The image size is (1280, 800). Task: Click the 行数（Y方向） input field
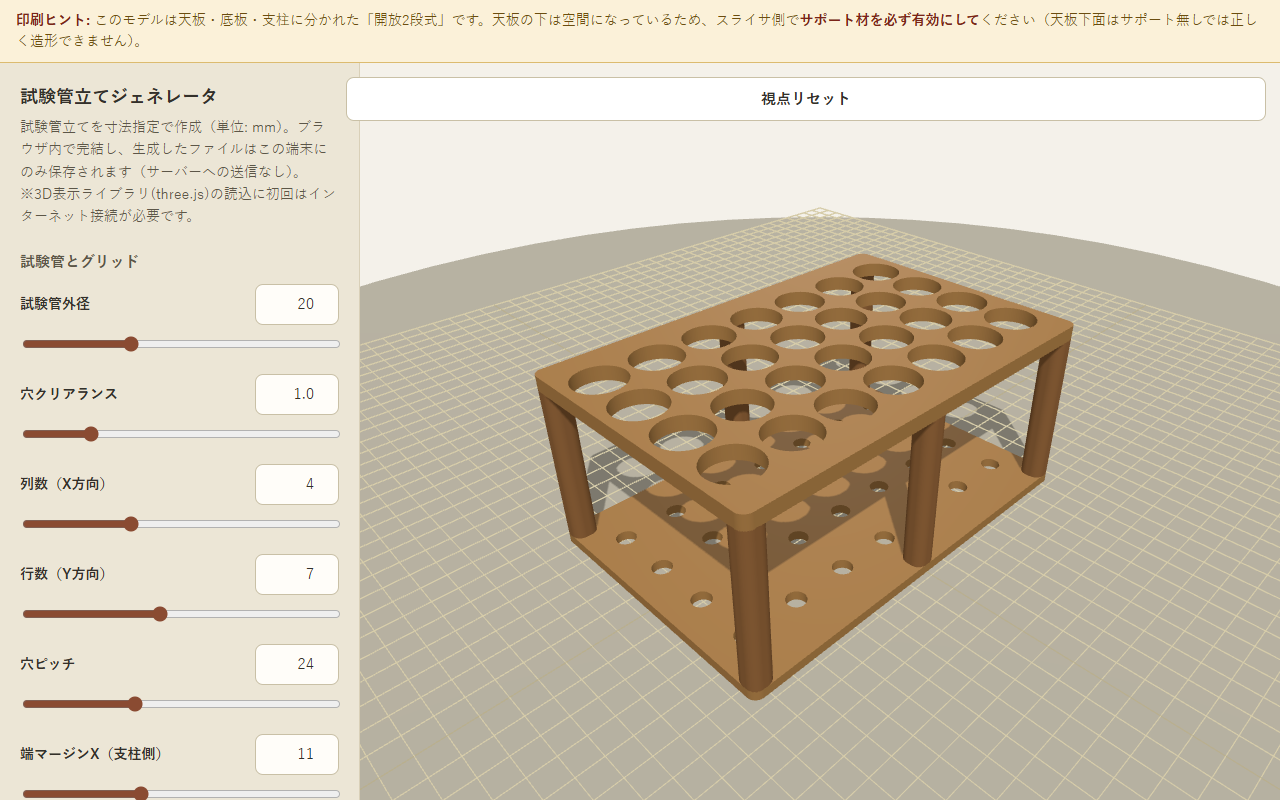click(x=297, y=574)
